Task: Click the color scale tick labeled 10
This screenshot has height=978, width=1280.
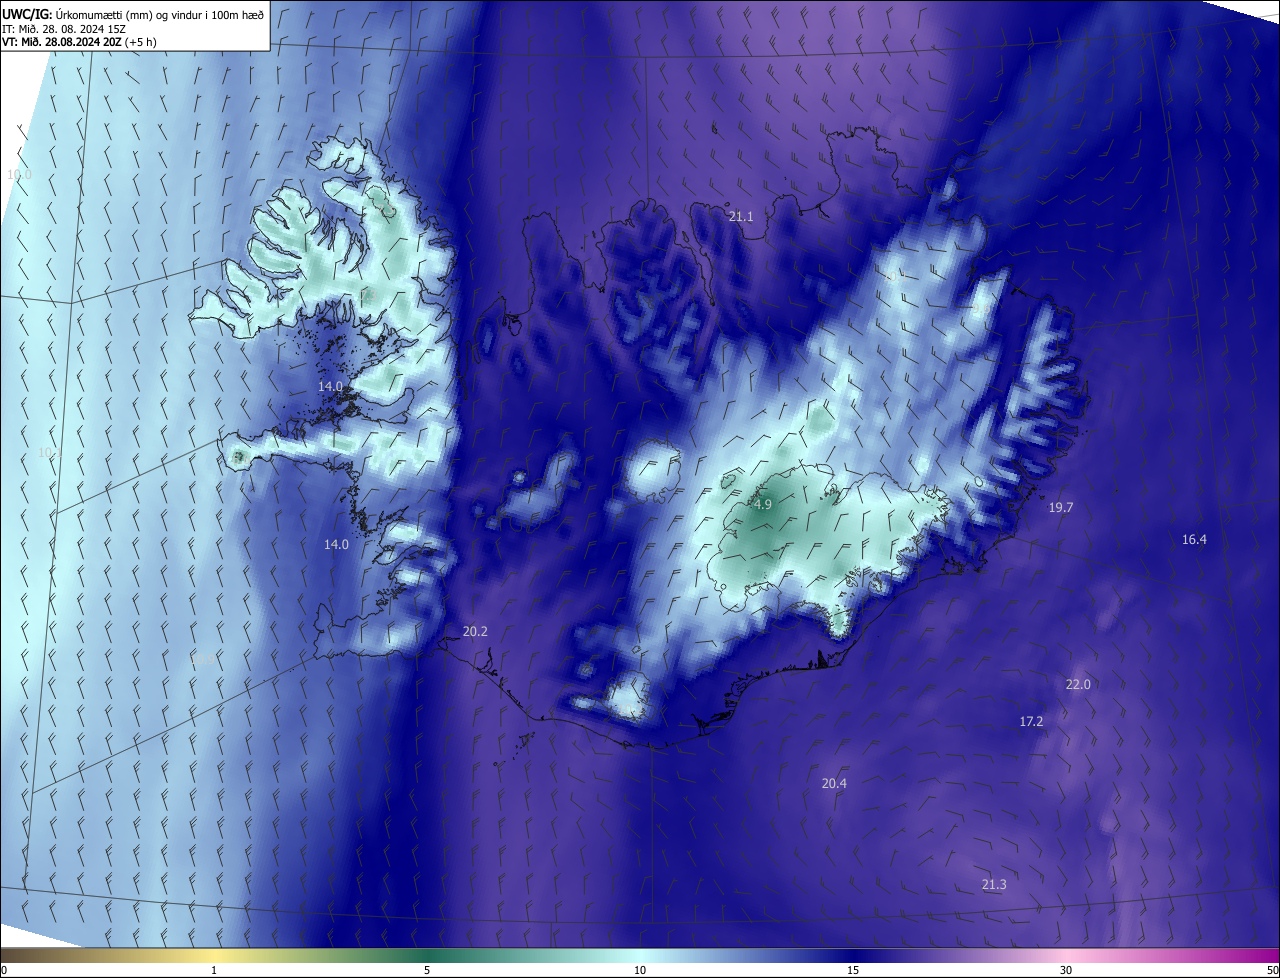Action: coord(640,970)
